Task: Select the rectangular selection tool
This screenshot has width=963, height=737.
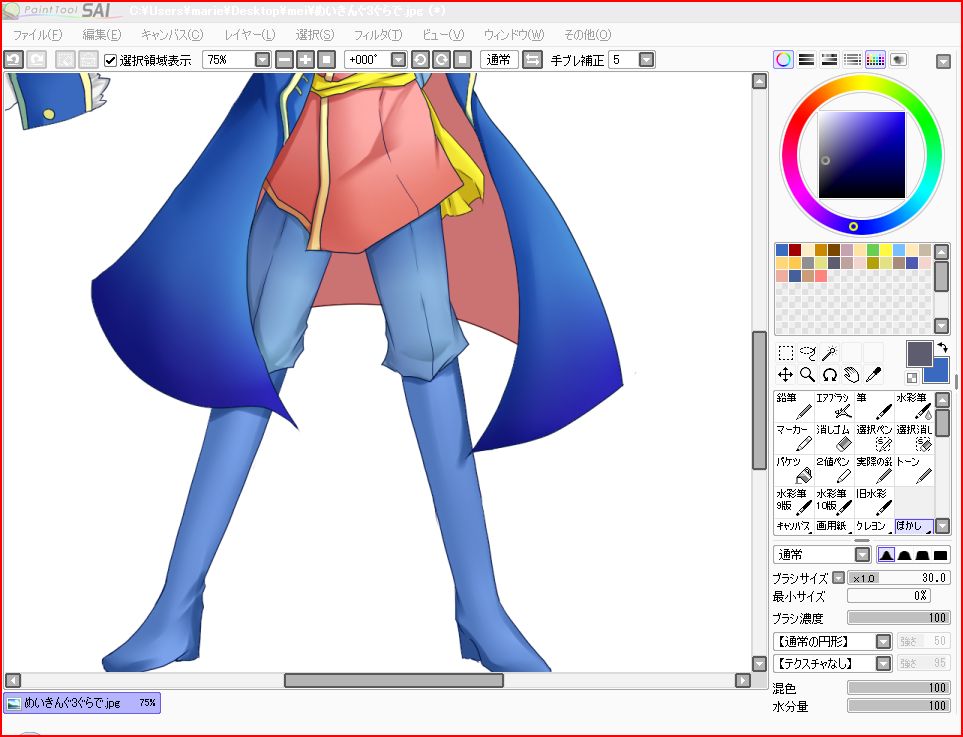Action: (786, 353)
